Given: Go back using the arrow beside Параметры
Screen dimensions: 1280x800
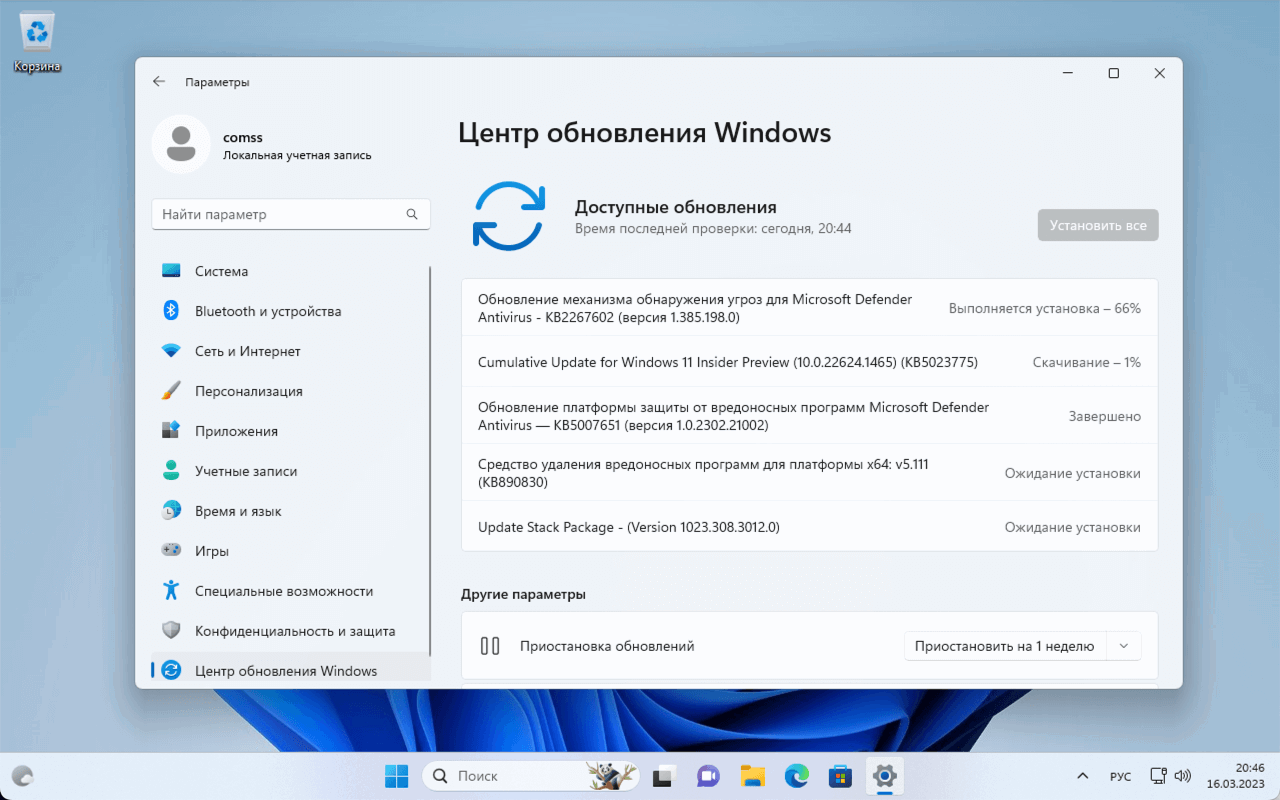Looking at the screenshot, I should coord(159,82).
